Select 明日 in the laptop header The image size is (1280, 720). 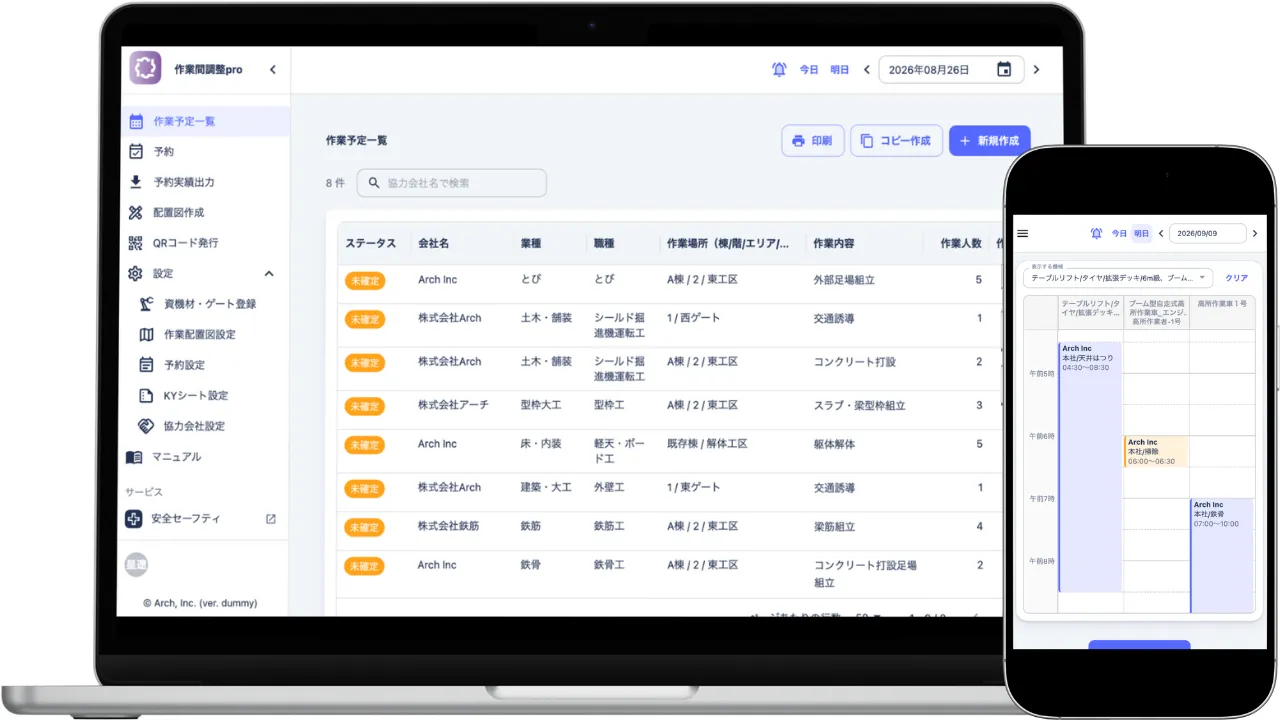(840, 70)
